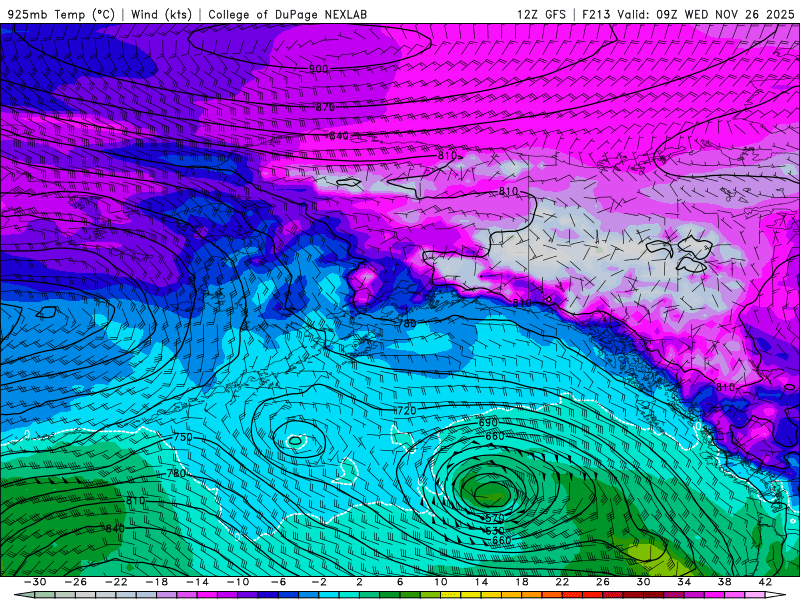Click the "925mb Temp (°C)" title text

(x=61, y=14)
